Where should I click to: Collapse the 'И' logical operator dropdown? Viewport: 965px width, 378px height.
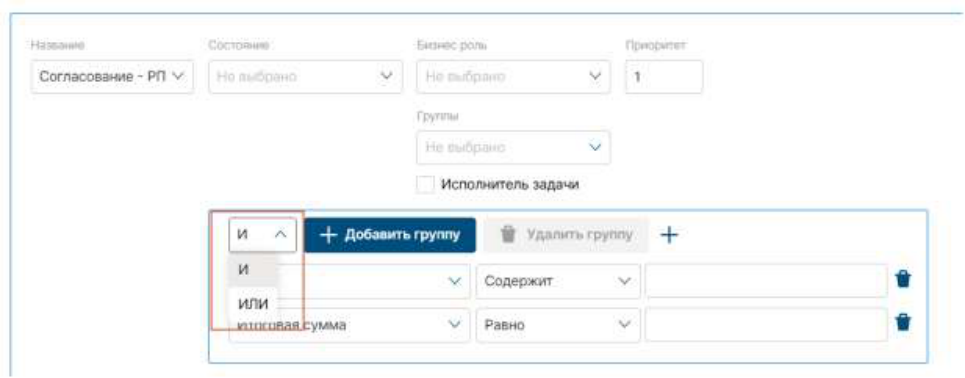263,235
